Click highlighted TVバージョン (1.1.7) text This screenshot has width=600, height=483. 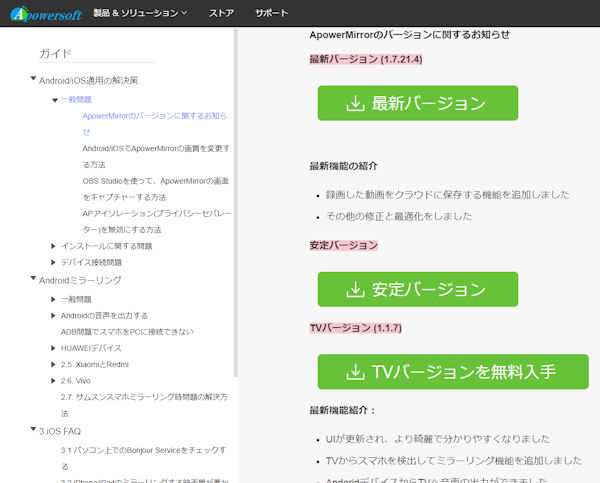point(355,328)
